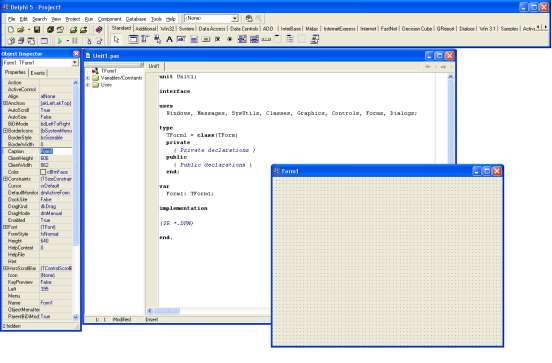
Task: Click the New Form toolbar icon
Action: pos(44,41)
